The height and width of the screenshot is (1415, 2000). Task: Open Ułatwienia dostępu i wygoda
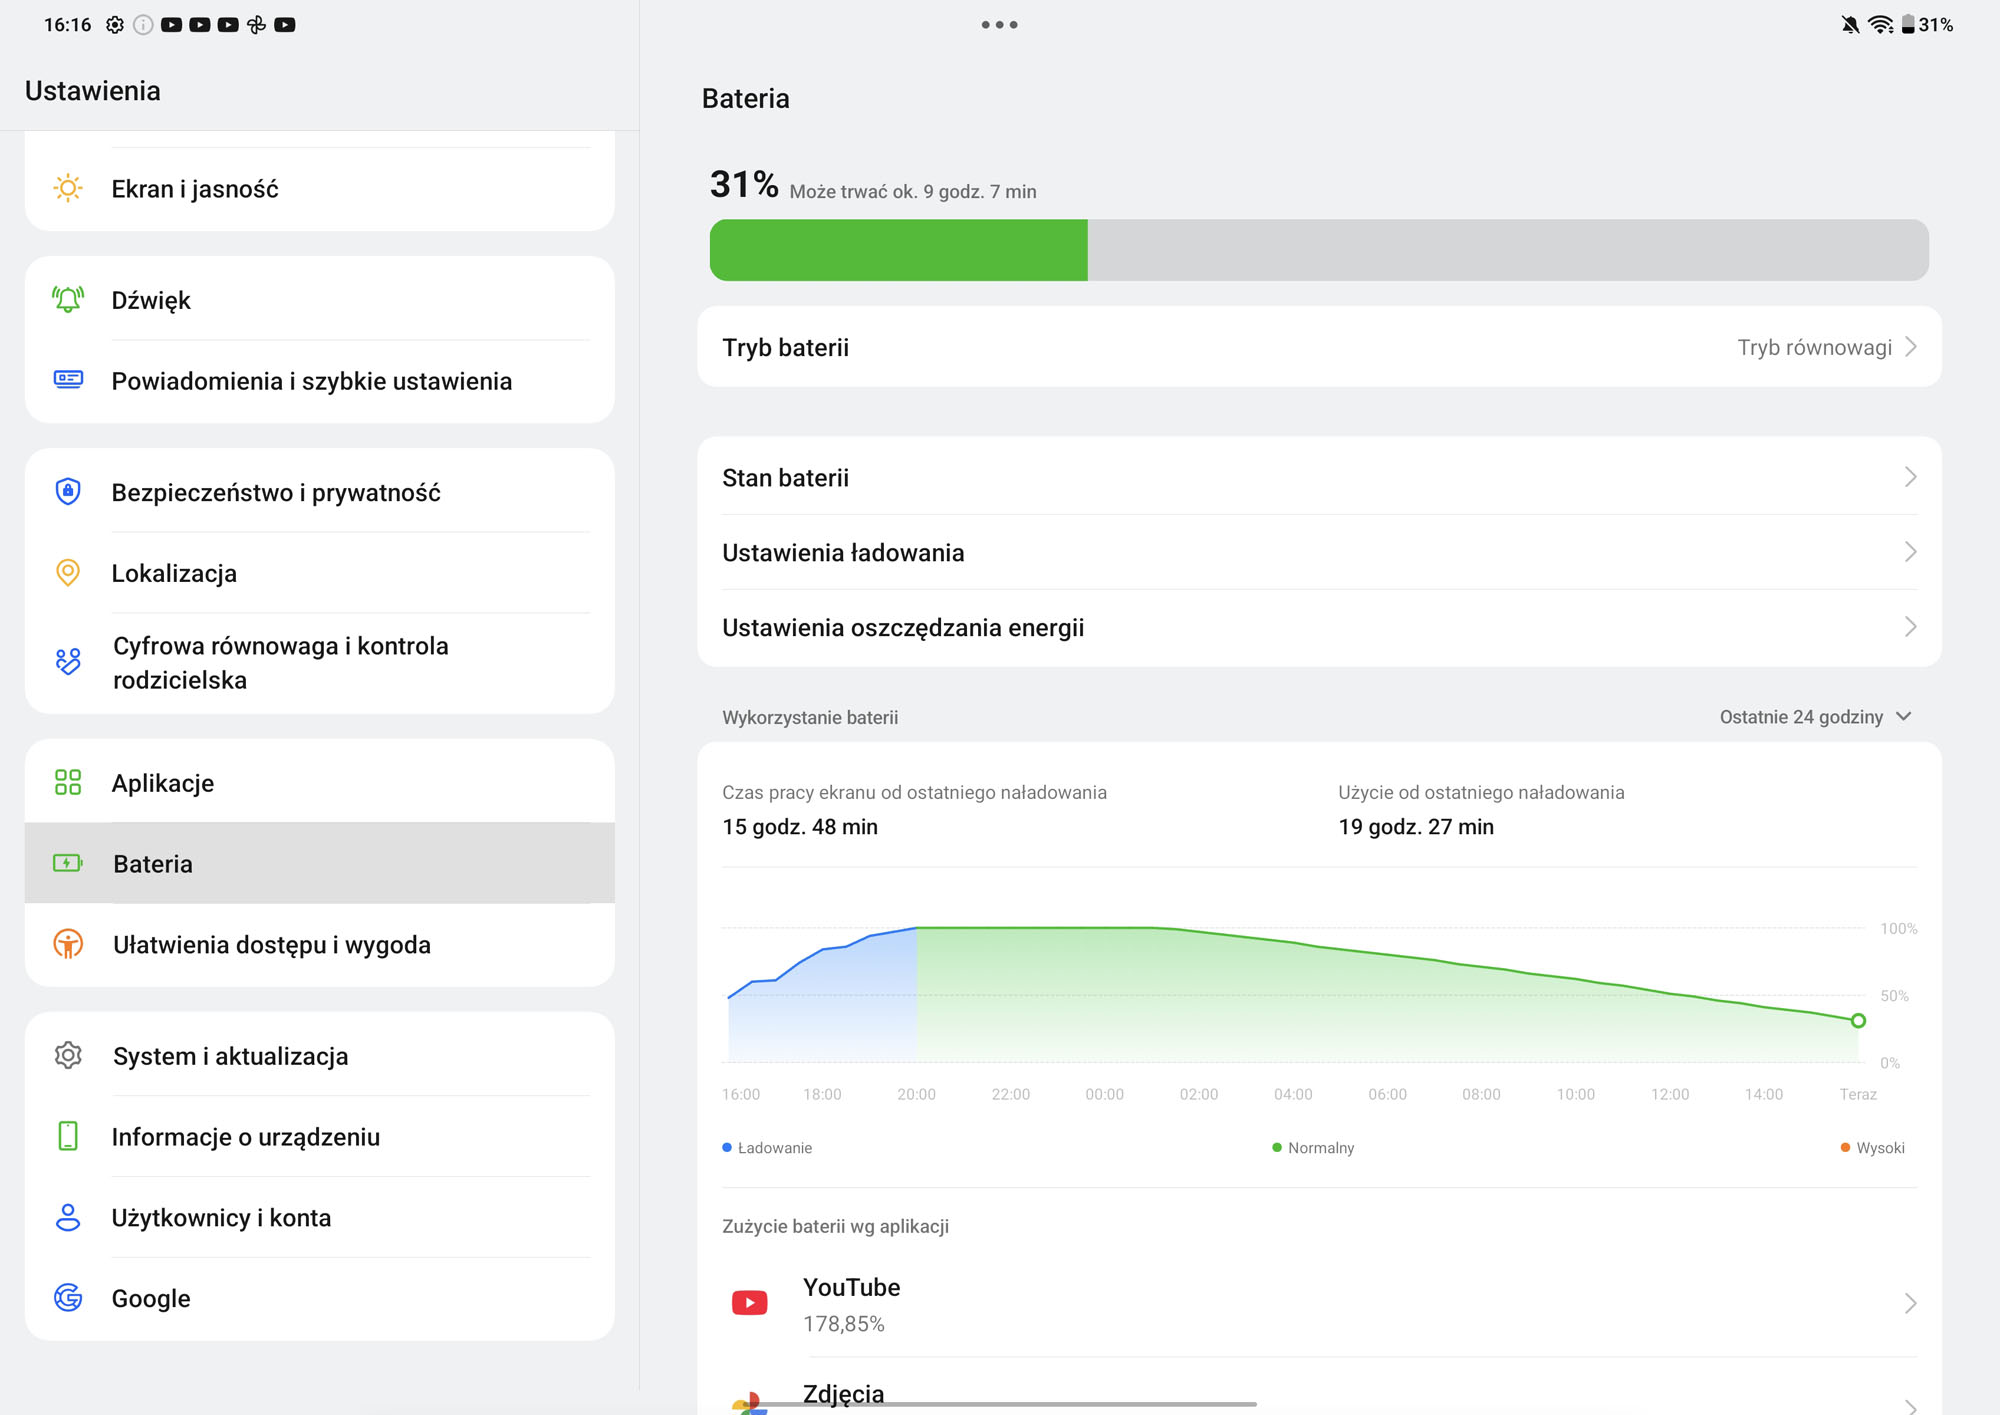point(320,944)
